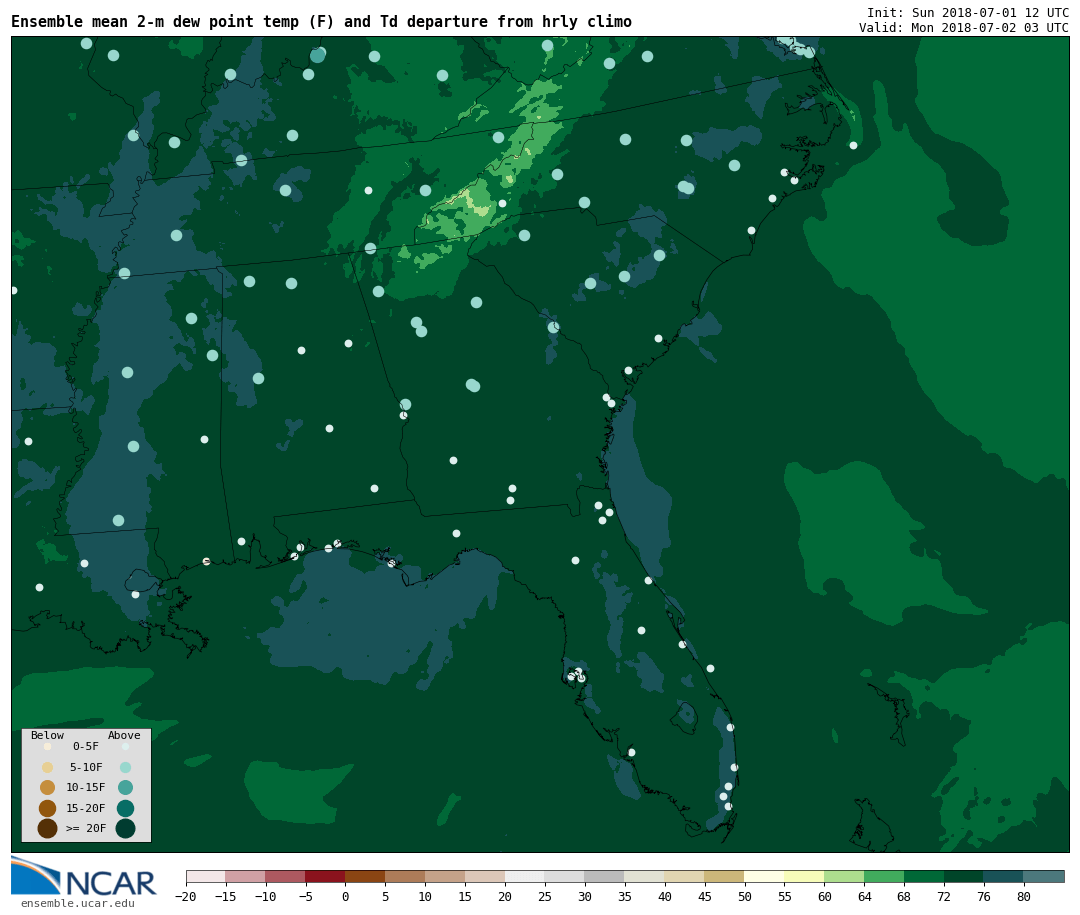Screen dimensions: 1080x915
Task: Click the darkest brown >= 20F legend dot
Action: [x=48, y=828]
